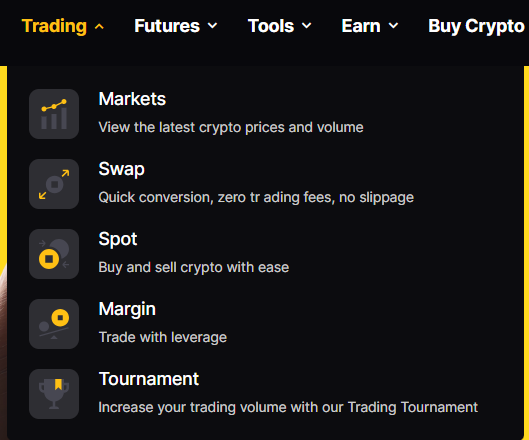Select the Swap heading
The width and height of the screenshot is (529, 440).
point(121,169)
